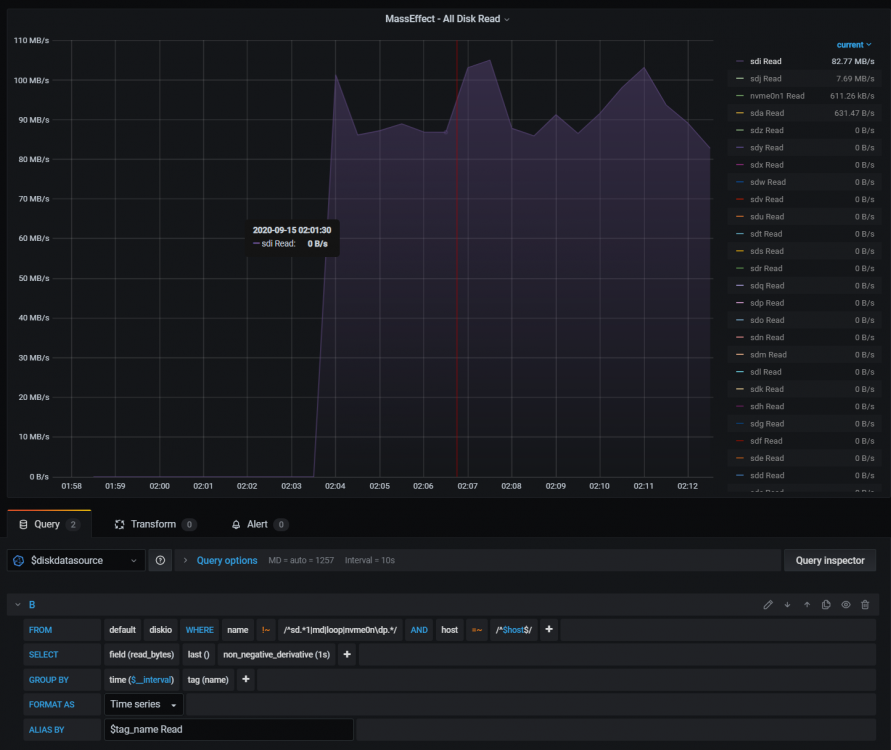Add a SELECT function with the plus icon

tap(347, 655)
